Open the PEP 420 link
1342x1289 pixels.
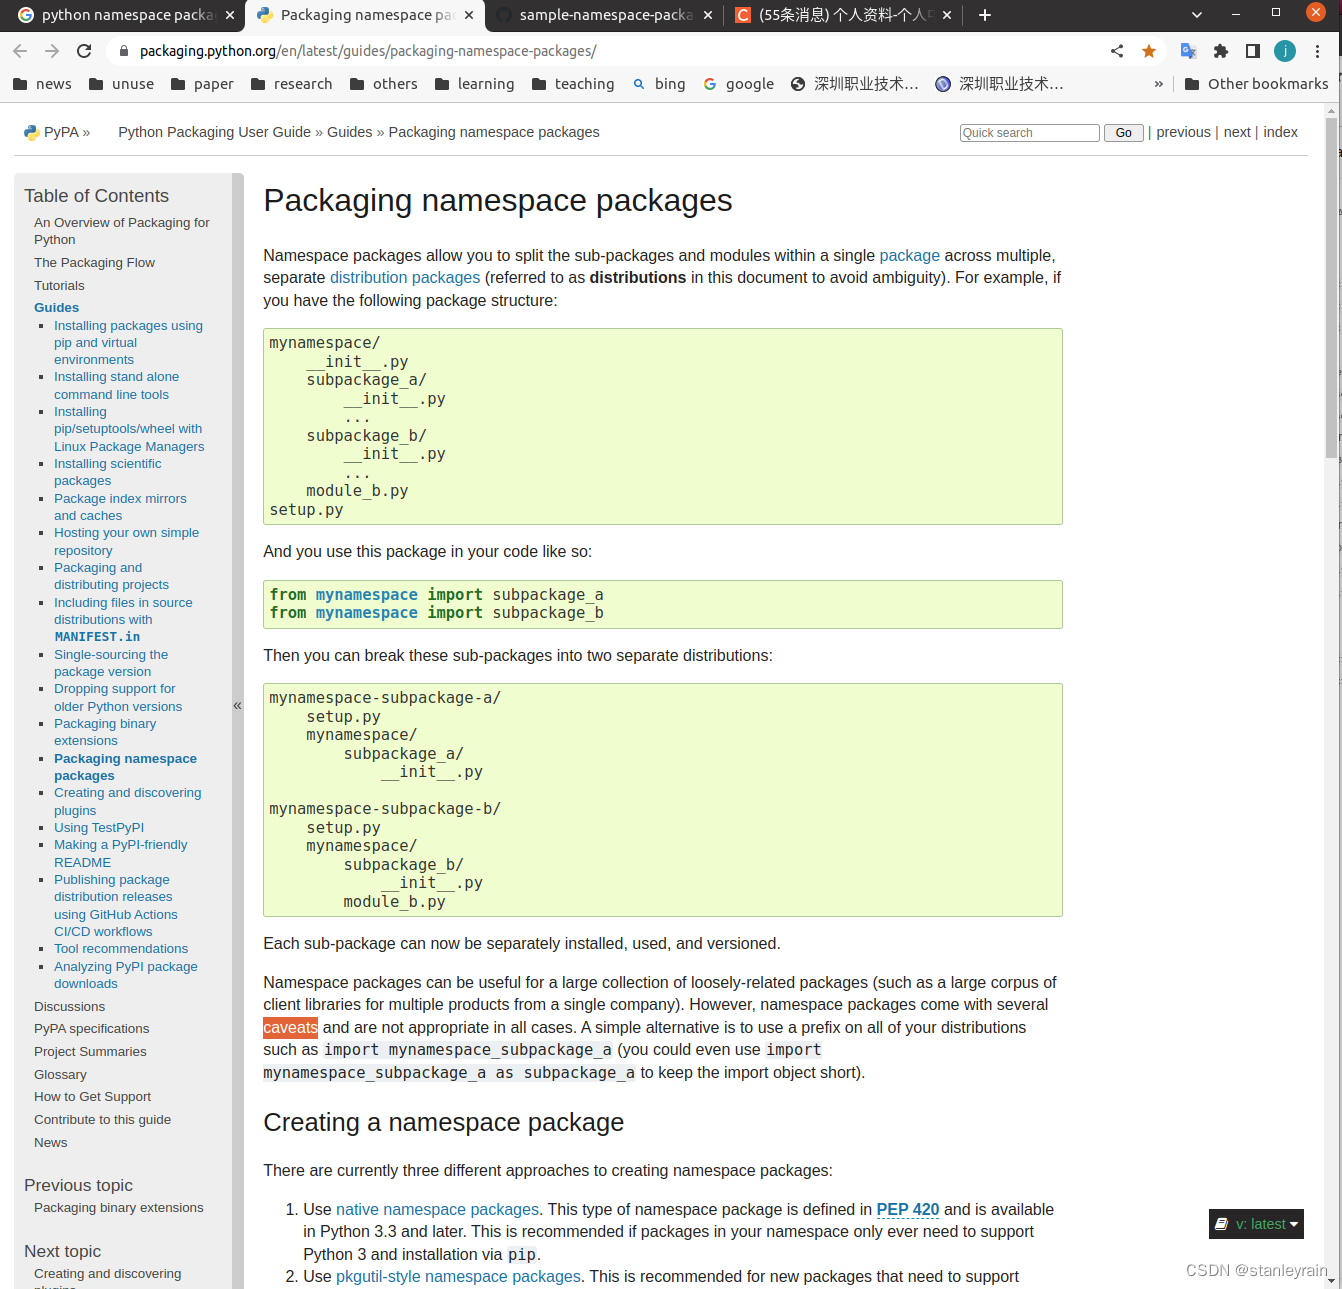(907, 1209)
